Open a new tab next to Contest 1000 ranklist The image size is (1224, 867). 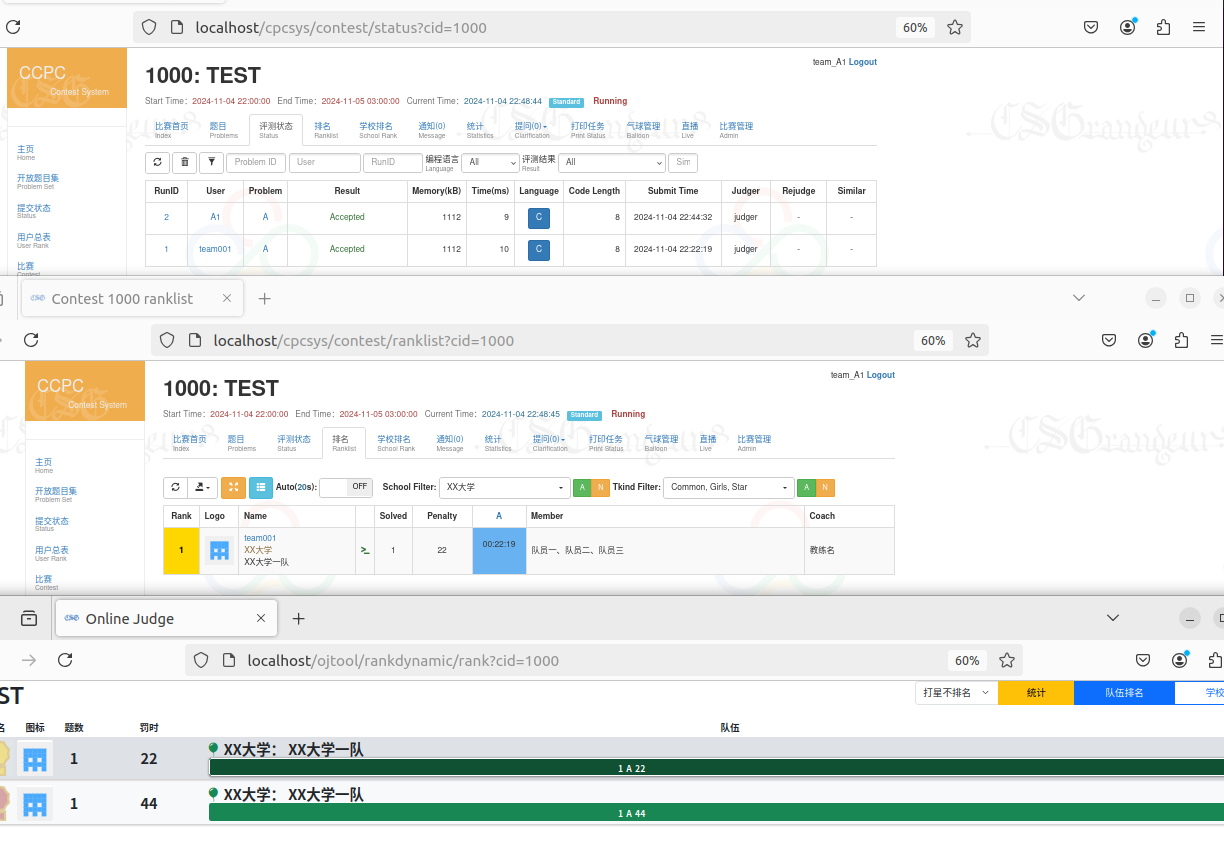click(x=264, y=298)
